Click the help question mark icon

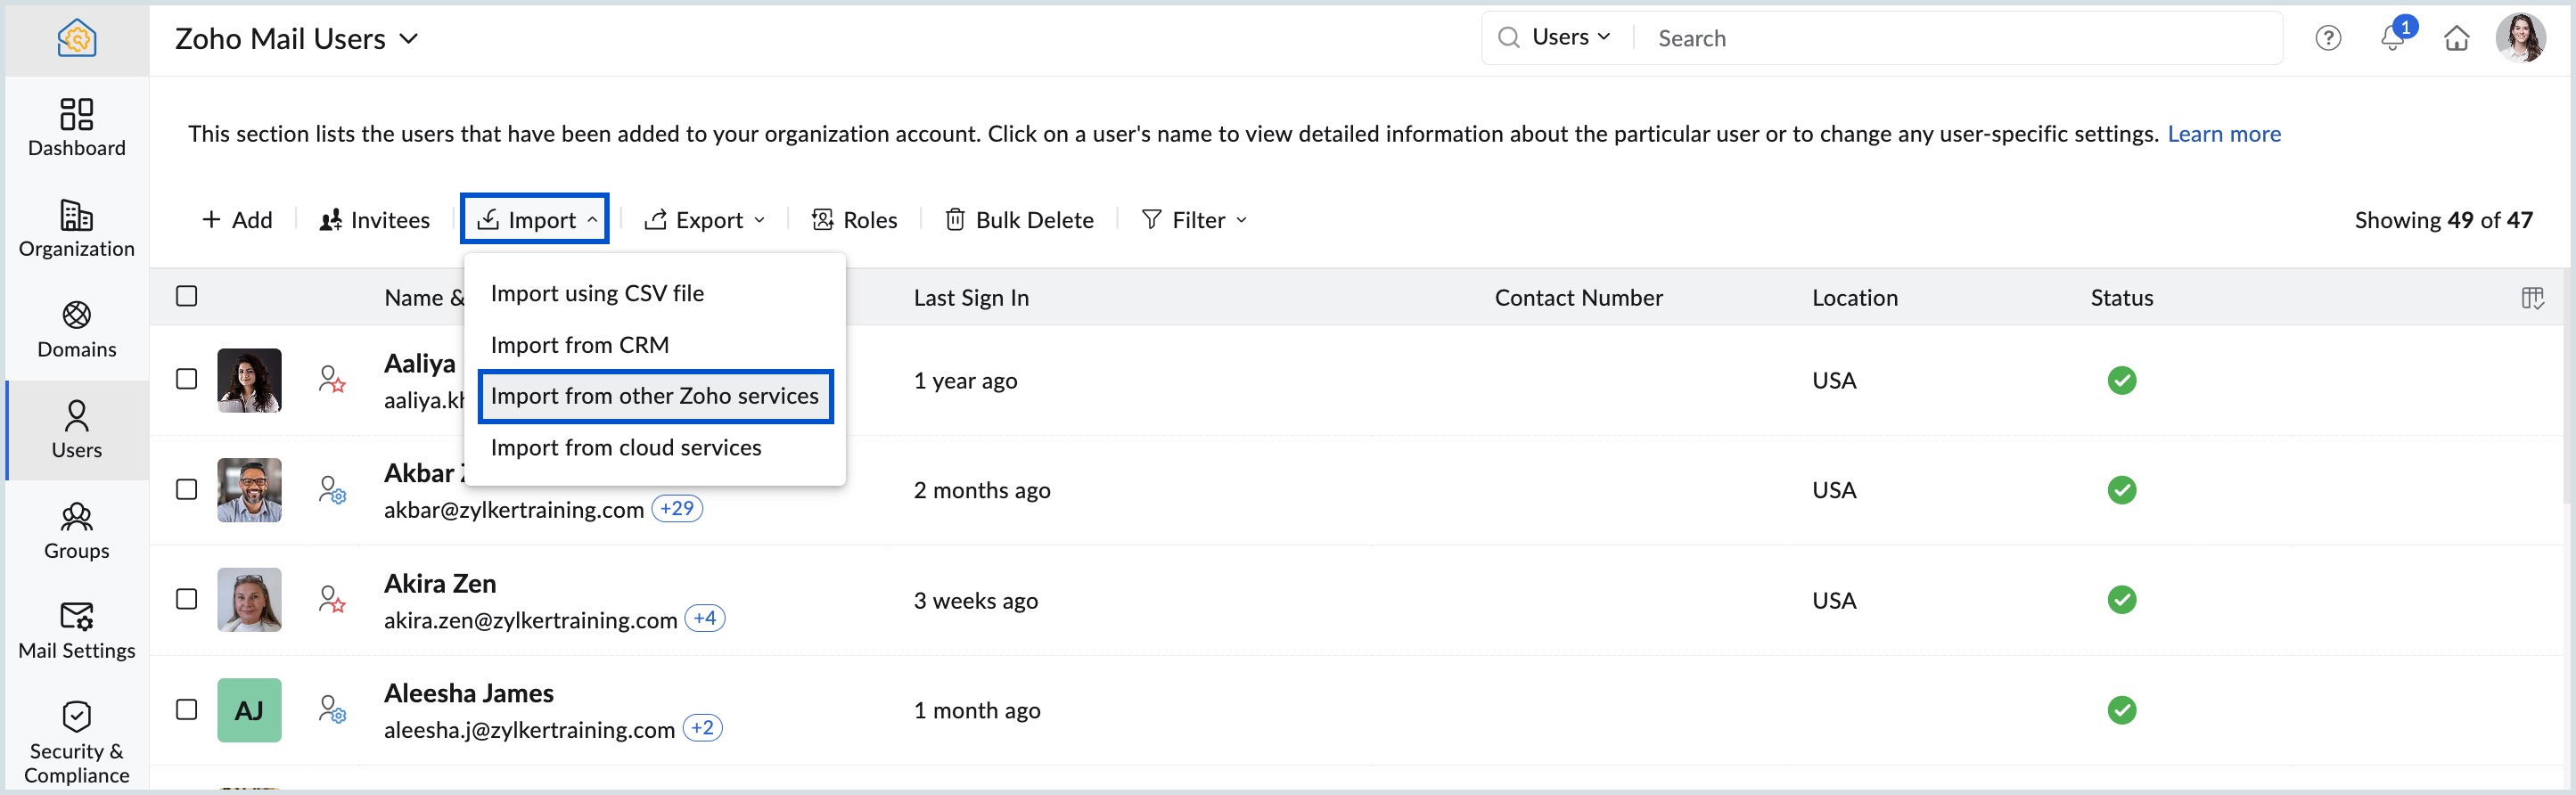(x=2328, y=38)
